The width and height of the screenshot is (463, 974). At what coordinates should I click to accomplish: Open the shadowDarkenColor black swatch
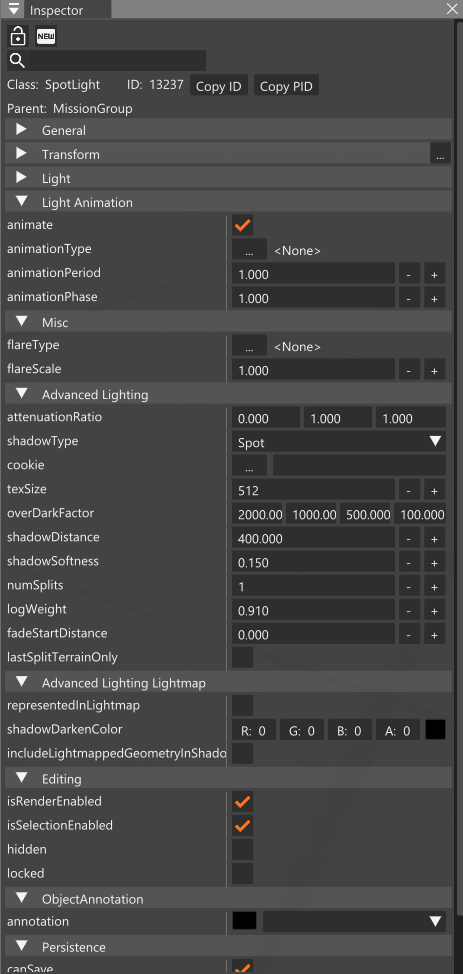point(436,730)
